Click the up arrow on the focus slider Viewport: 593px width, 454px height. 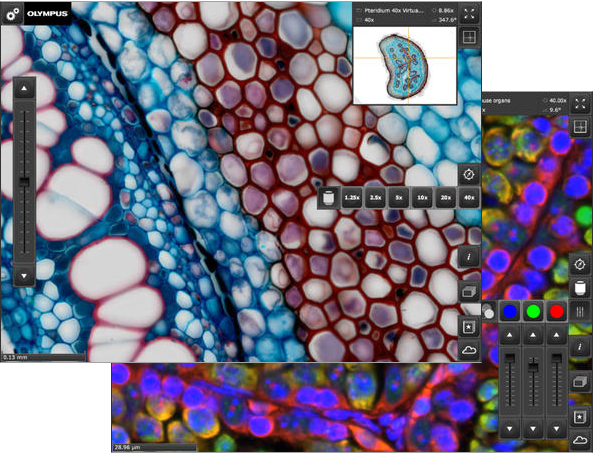pyautogui.click(x=24, y=89)
